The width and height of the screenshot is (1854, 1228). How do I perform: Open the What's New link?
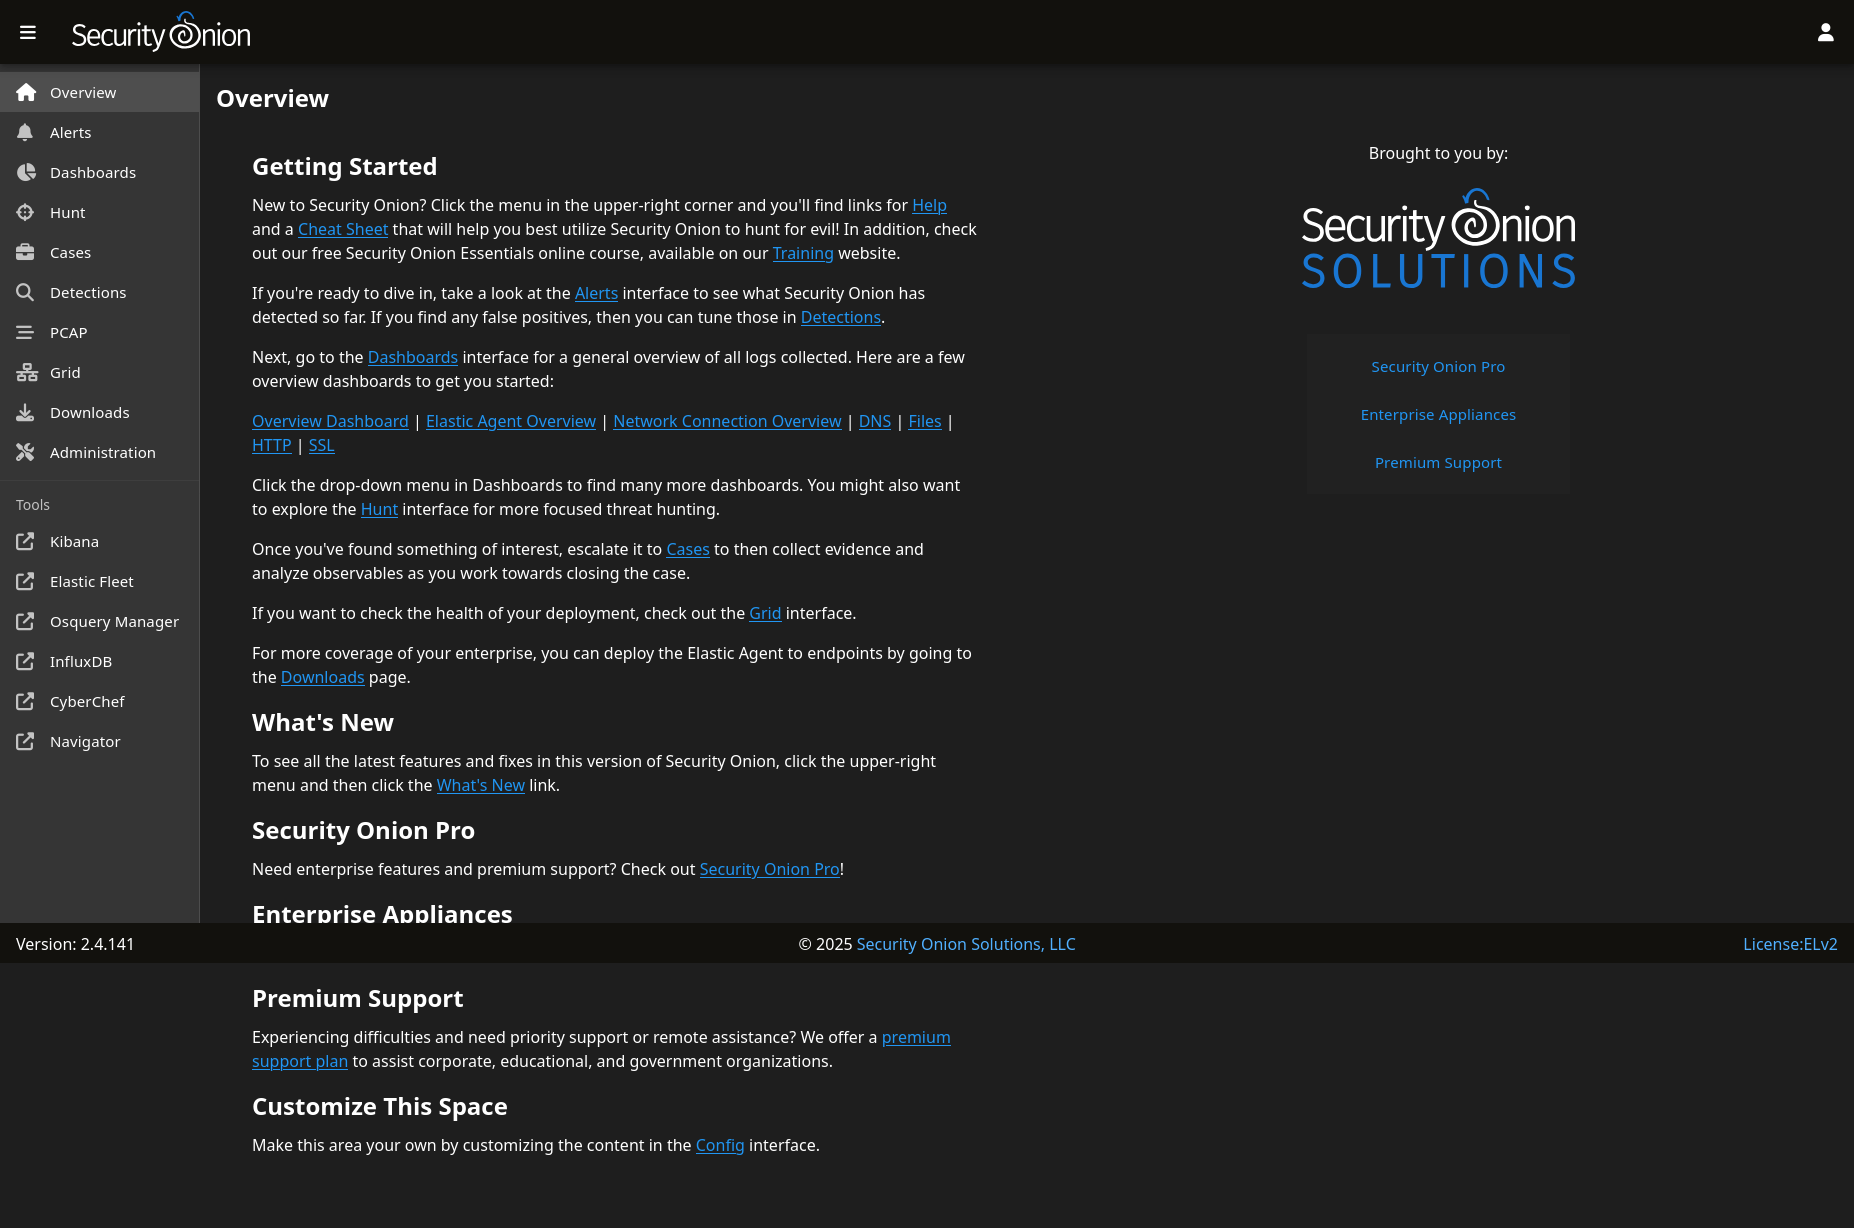click(x=481, y=785)
